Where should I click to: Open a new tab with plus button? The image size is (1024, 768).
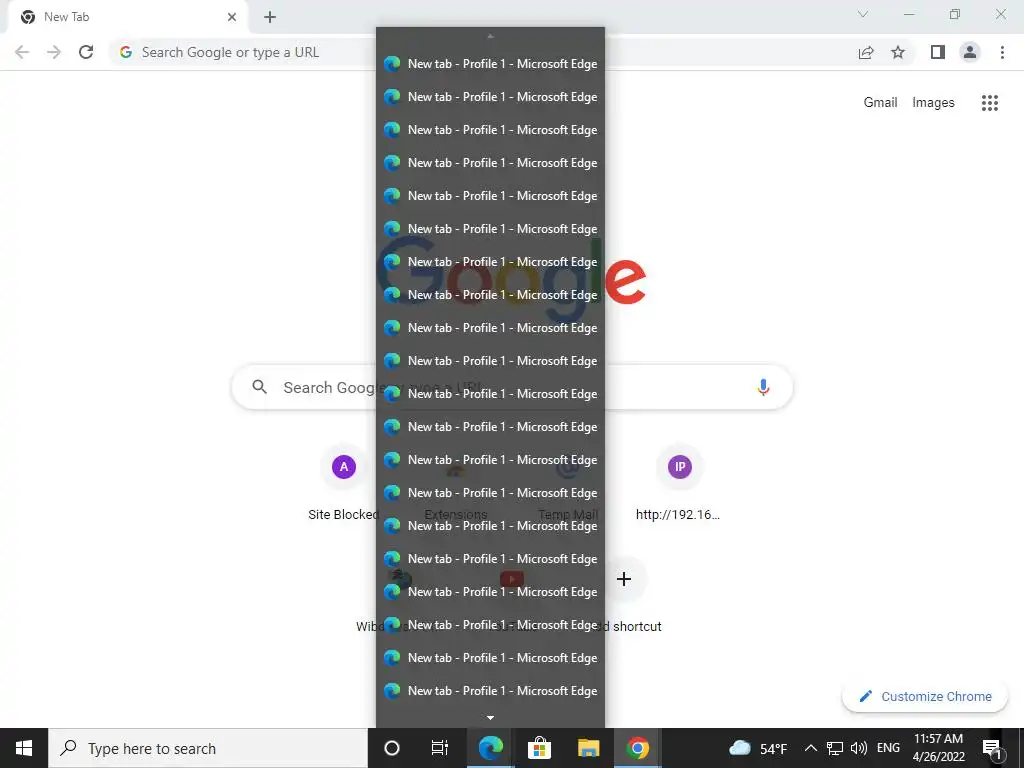(x=270, y=17)
